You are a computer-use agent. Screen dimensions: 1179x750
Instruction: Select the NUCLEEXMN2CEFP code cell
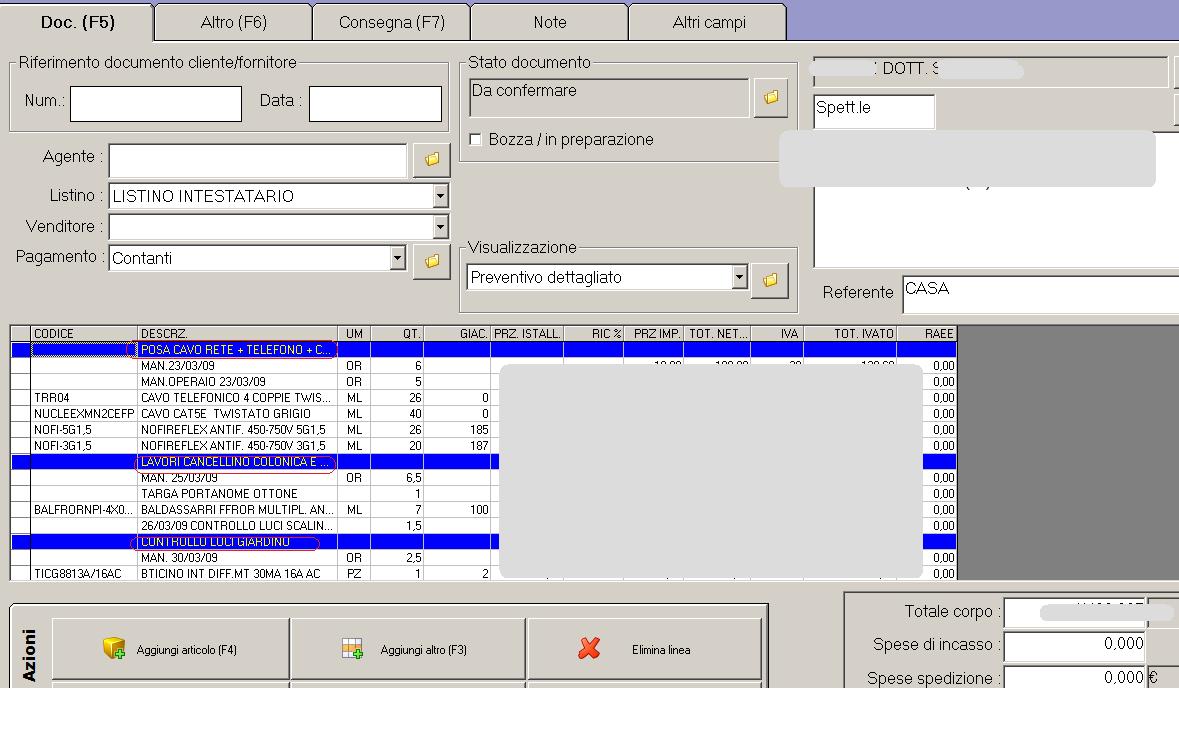click(84, 414)
